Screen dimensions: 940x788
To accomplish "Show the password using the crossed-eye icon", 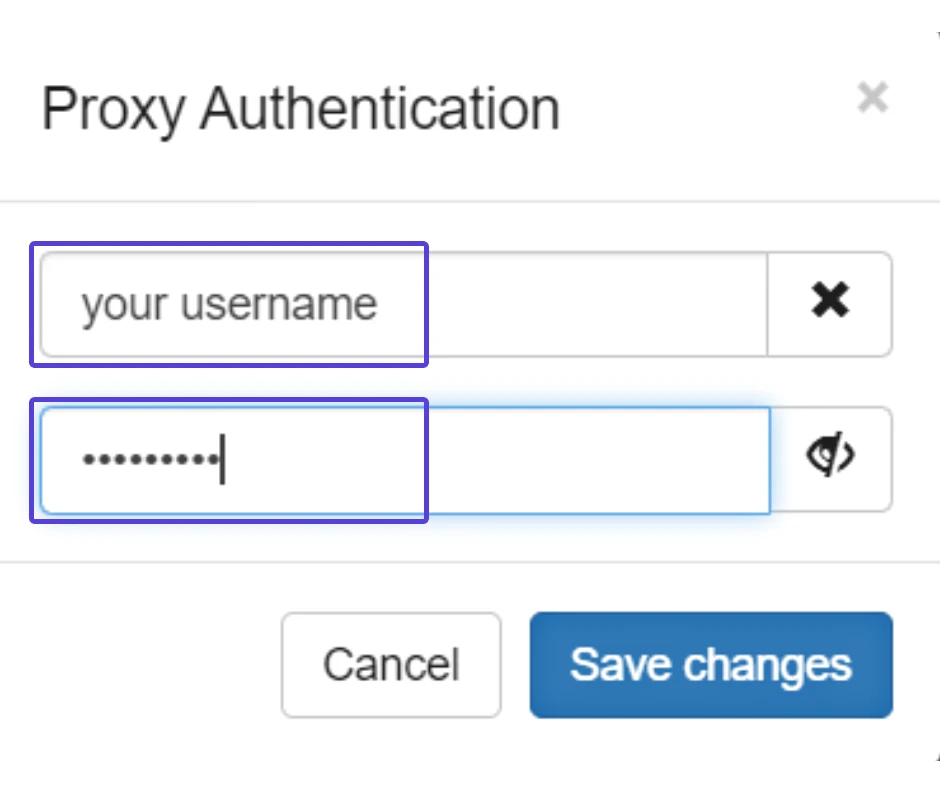I will 831,459.
